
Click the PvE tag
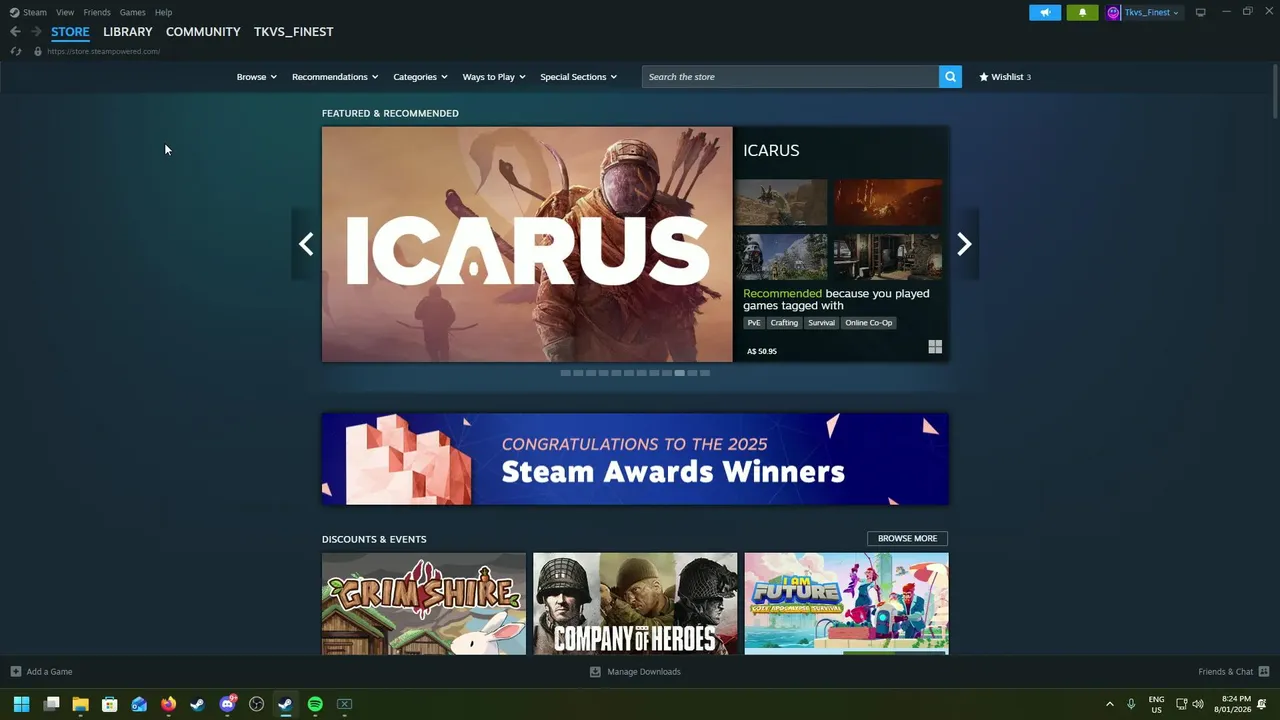pyautogui.click(x=754, y=323)
